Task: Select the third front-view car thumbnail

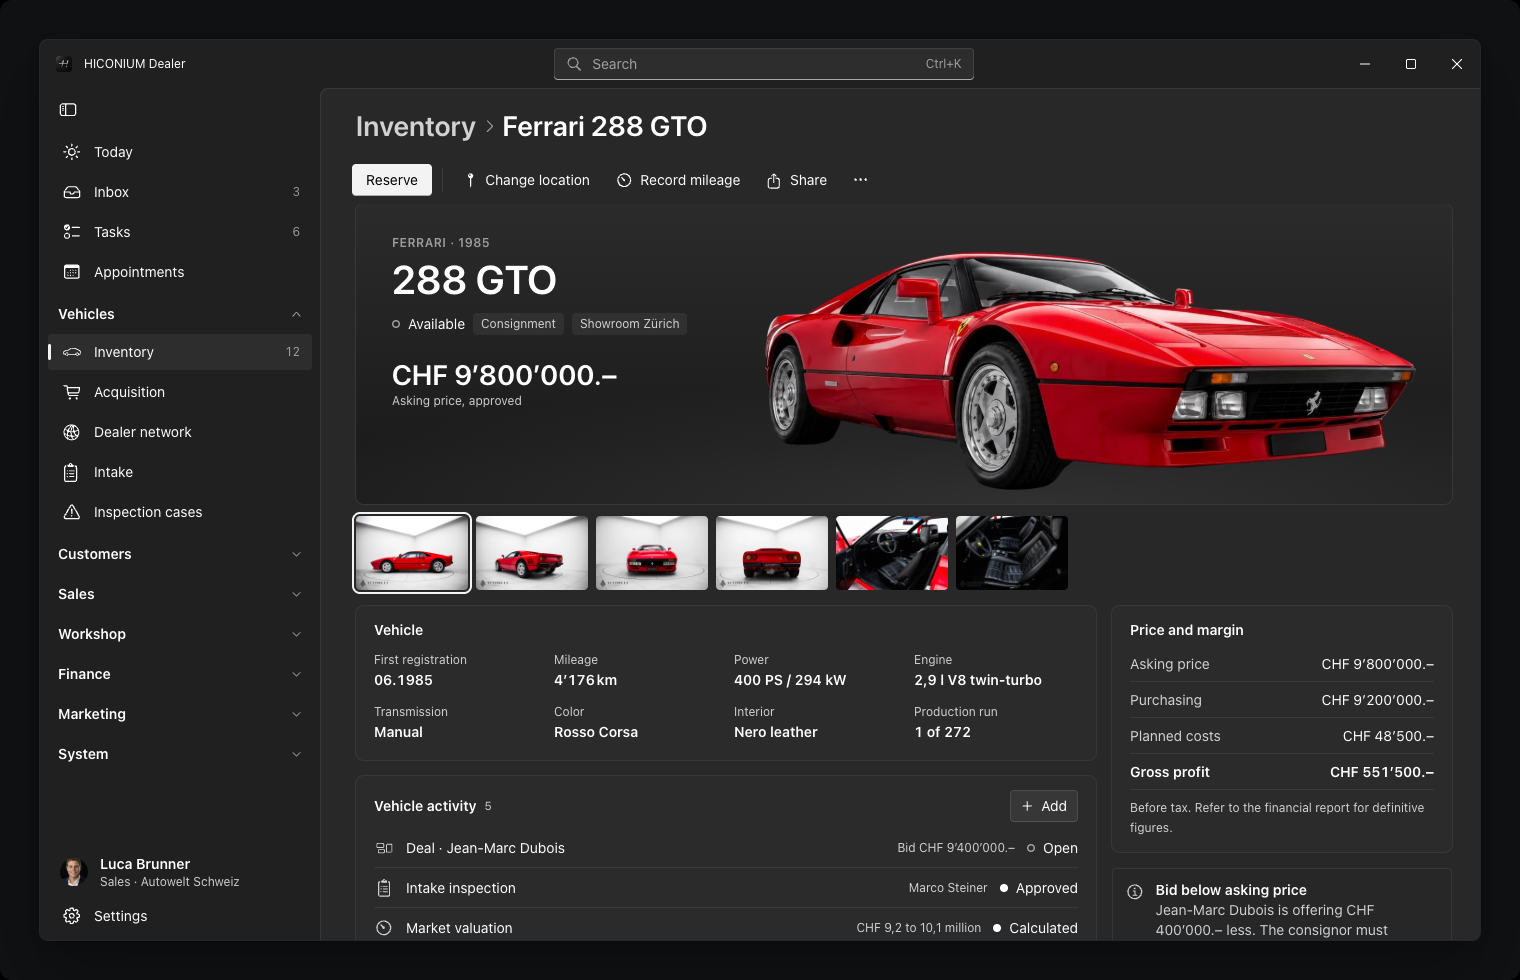Action: point(652,553)
